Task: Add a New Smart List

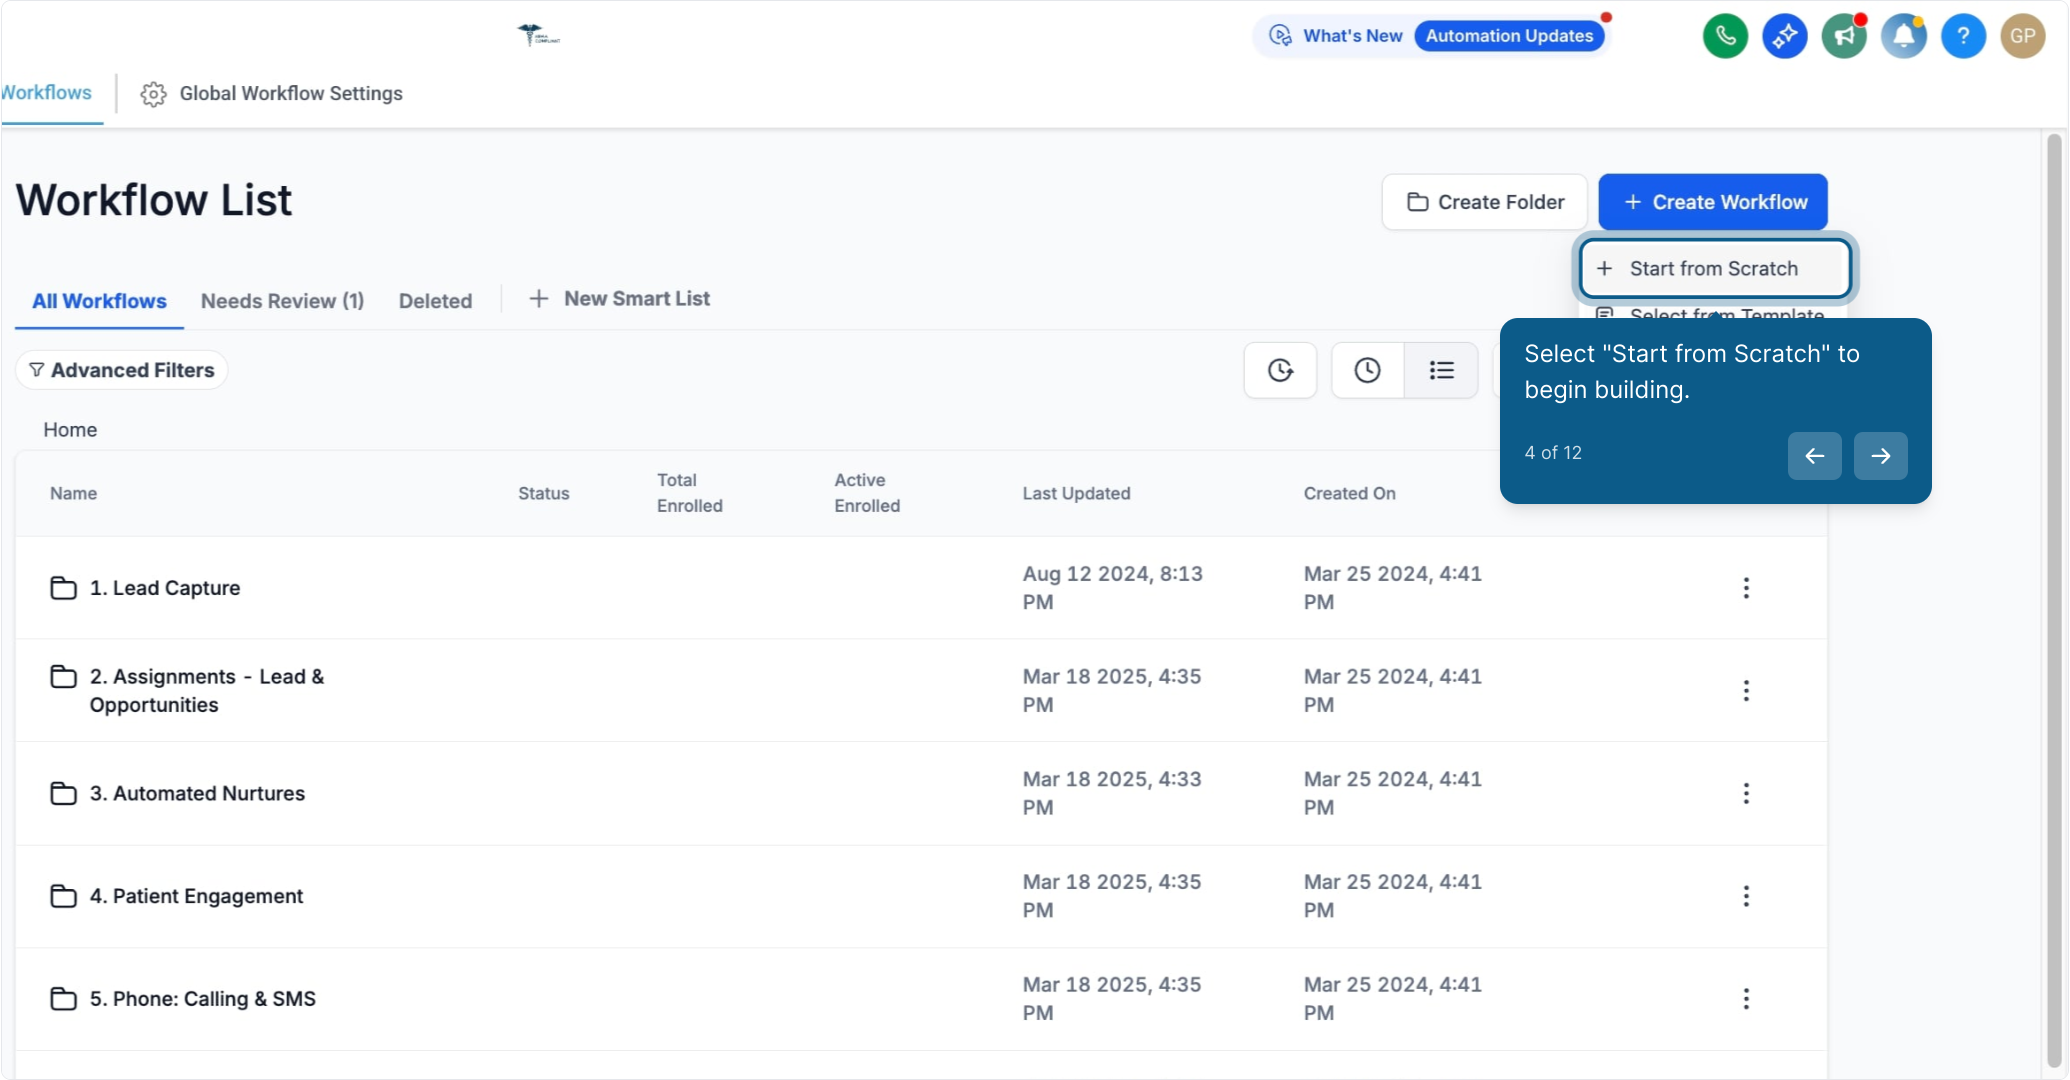Action: (619, 299)
